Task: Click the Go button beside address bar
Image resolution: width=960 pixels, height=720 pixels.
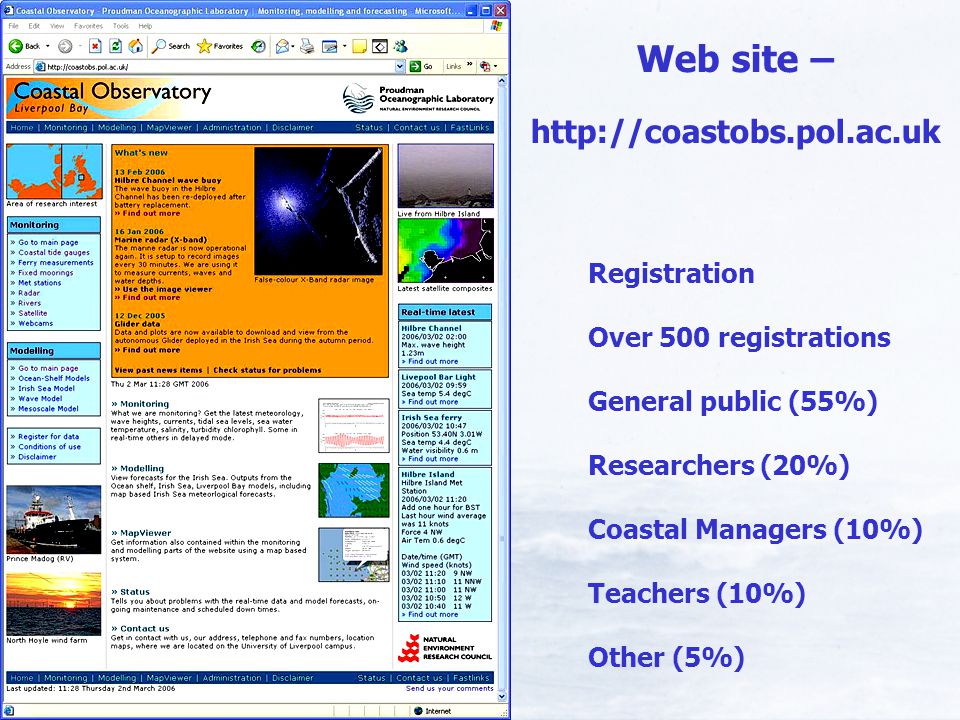Action: coord(421,66)
